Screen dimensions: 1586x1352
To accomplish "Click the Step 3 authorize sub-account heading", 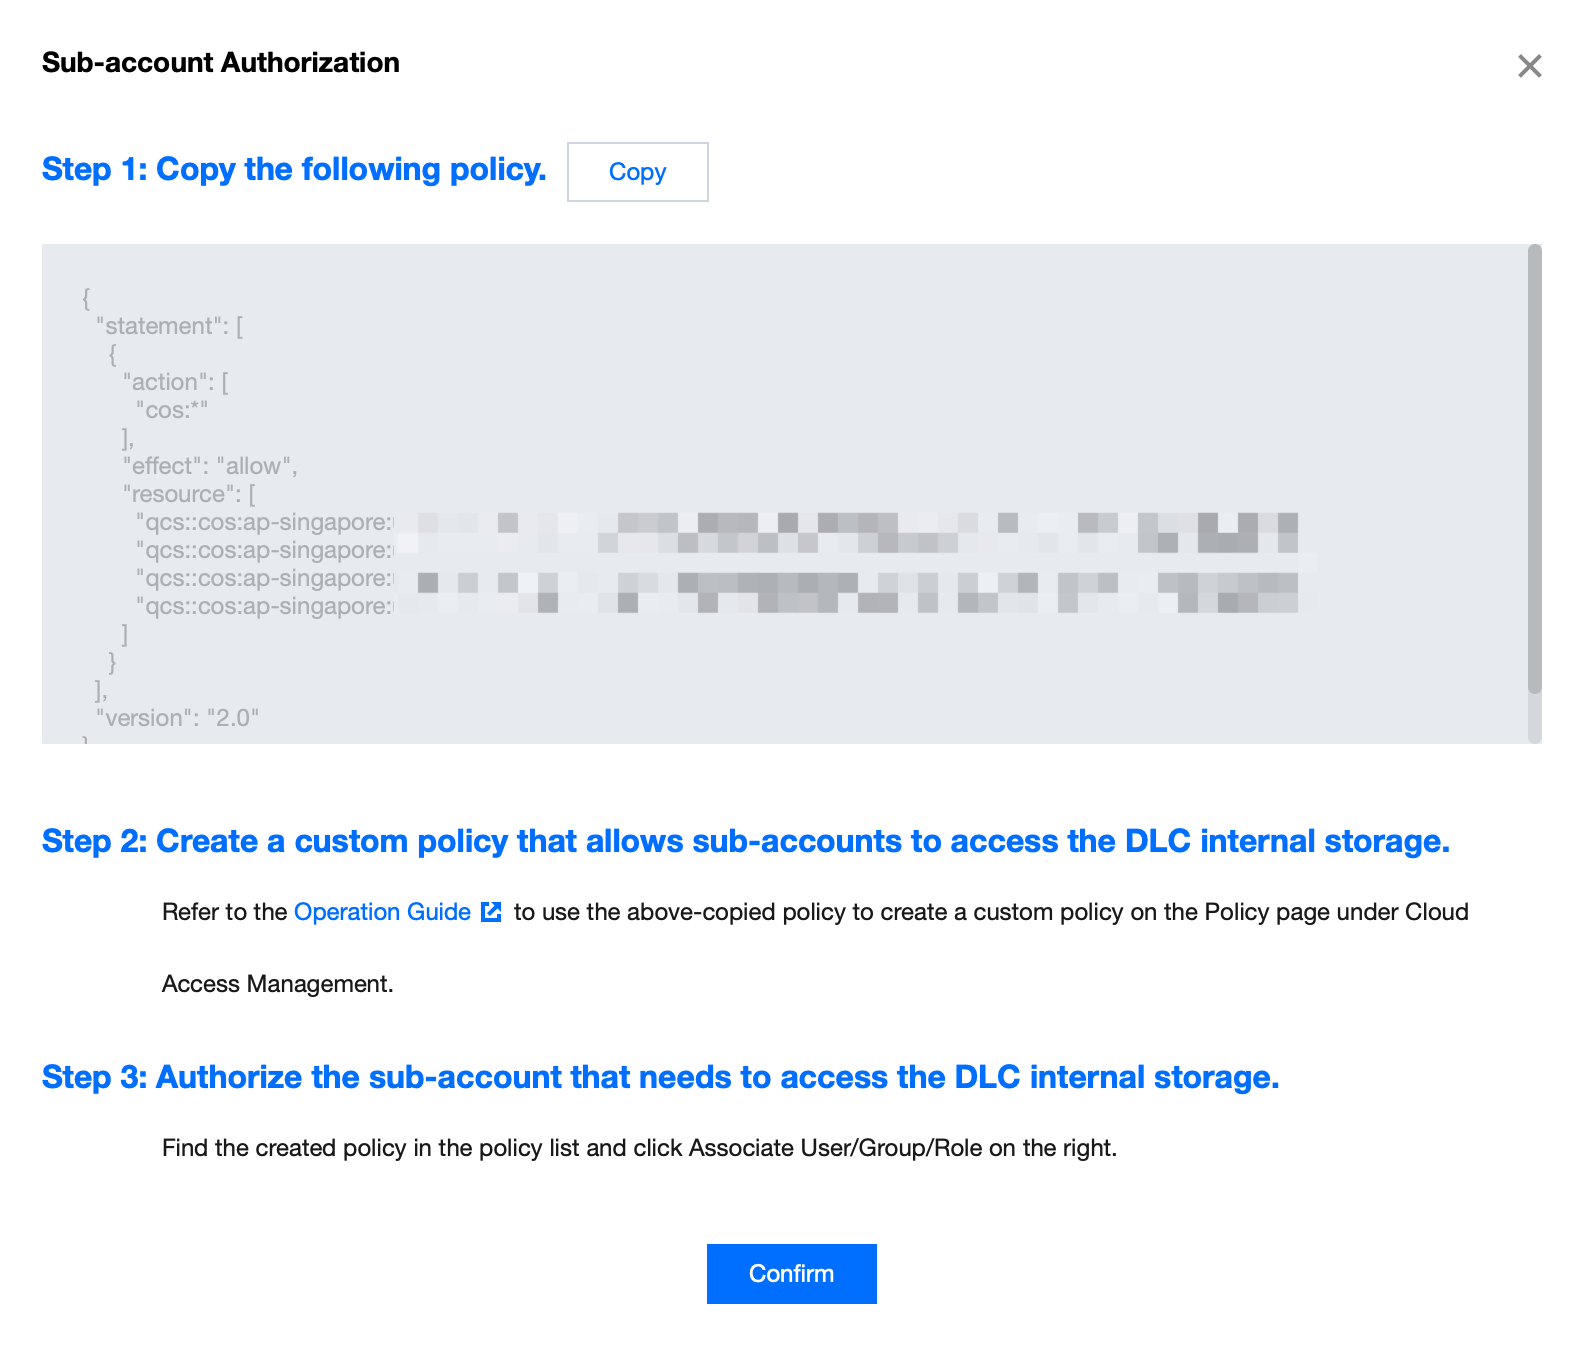I will click(x=660, y=1077).
